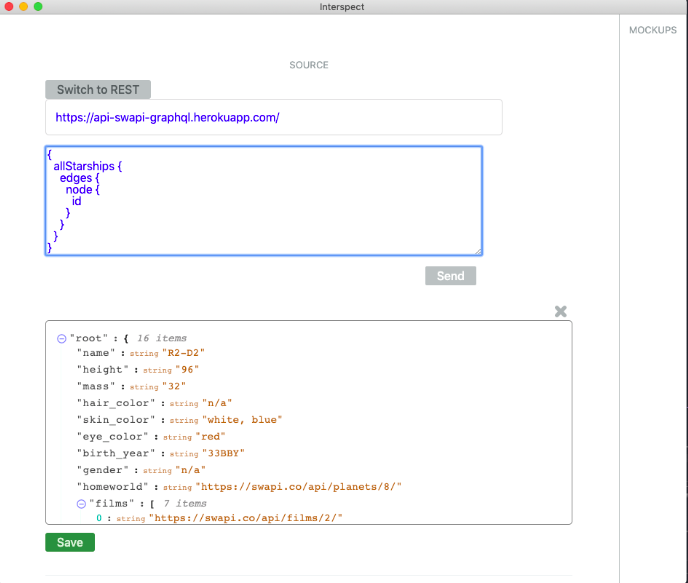Collapse the "films" array node
Viewport: 688px width, 583px height.
point(81,504)
